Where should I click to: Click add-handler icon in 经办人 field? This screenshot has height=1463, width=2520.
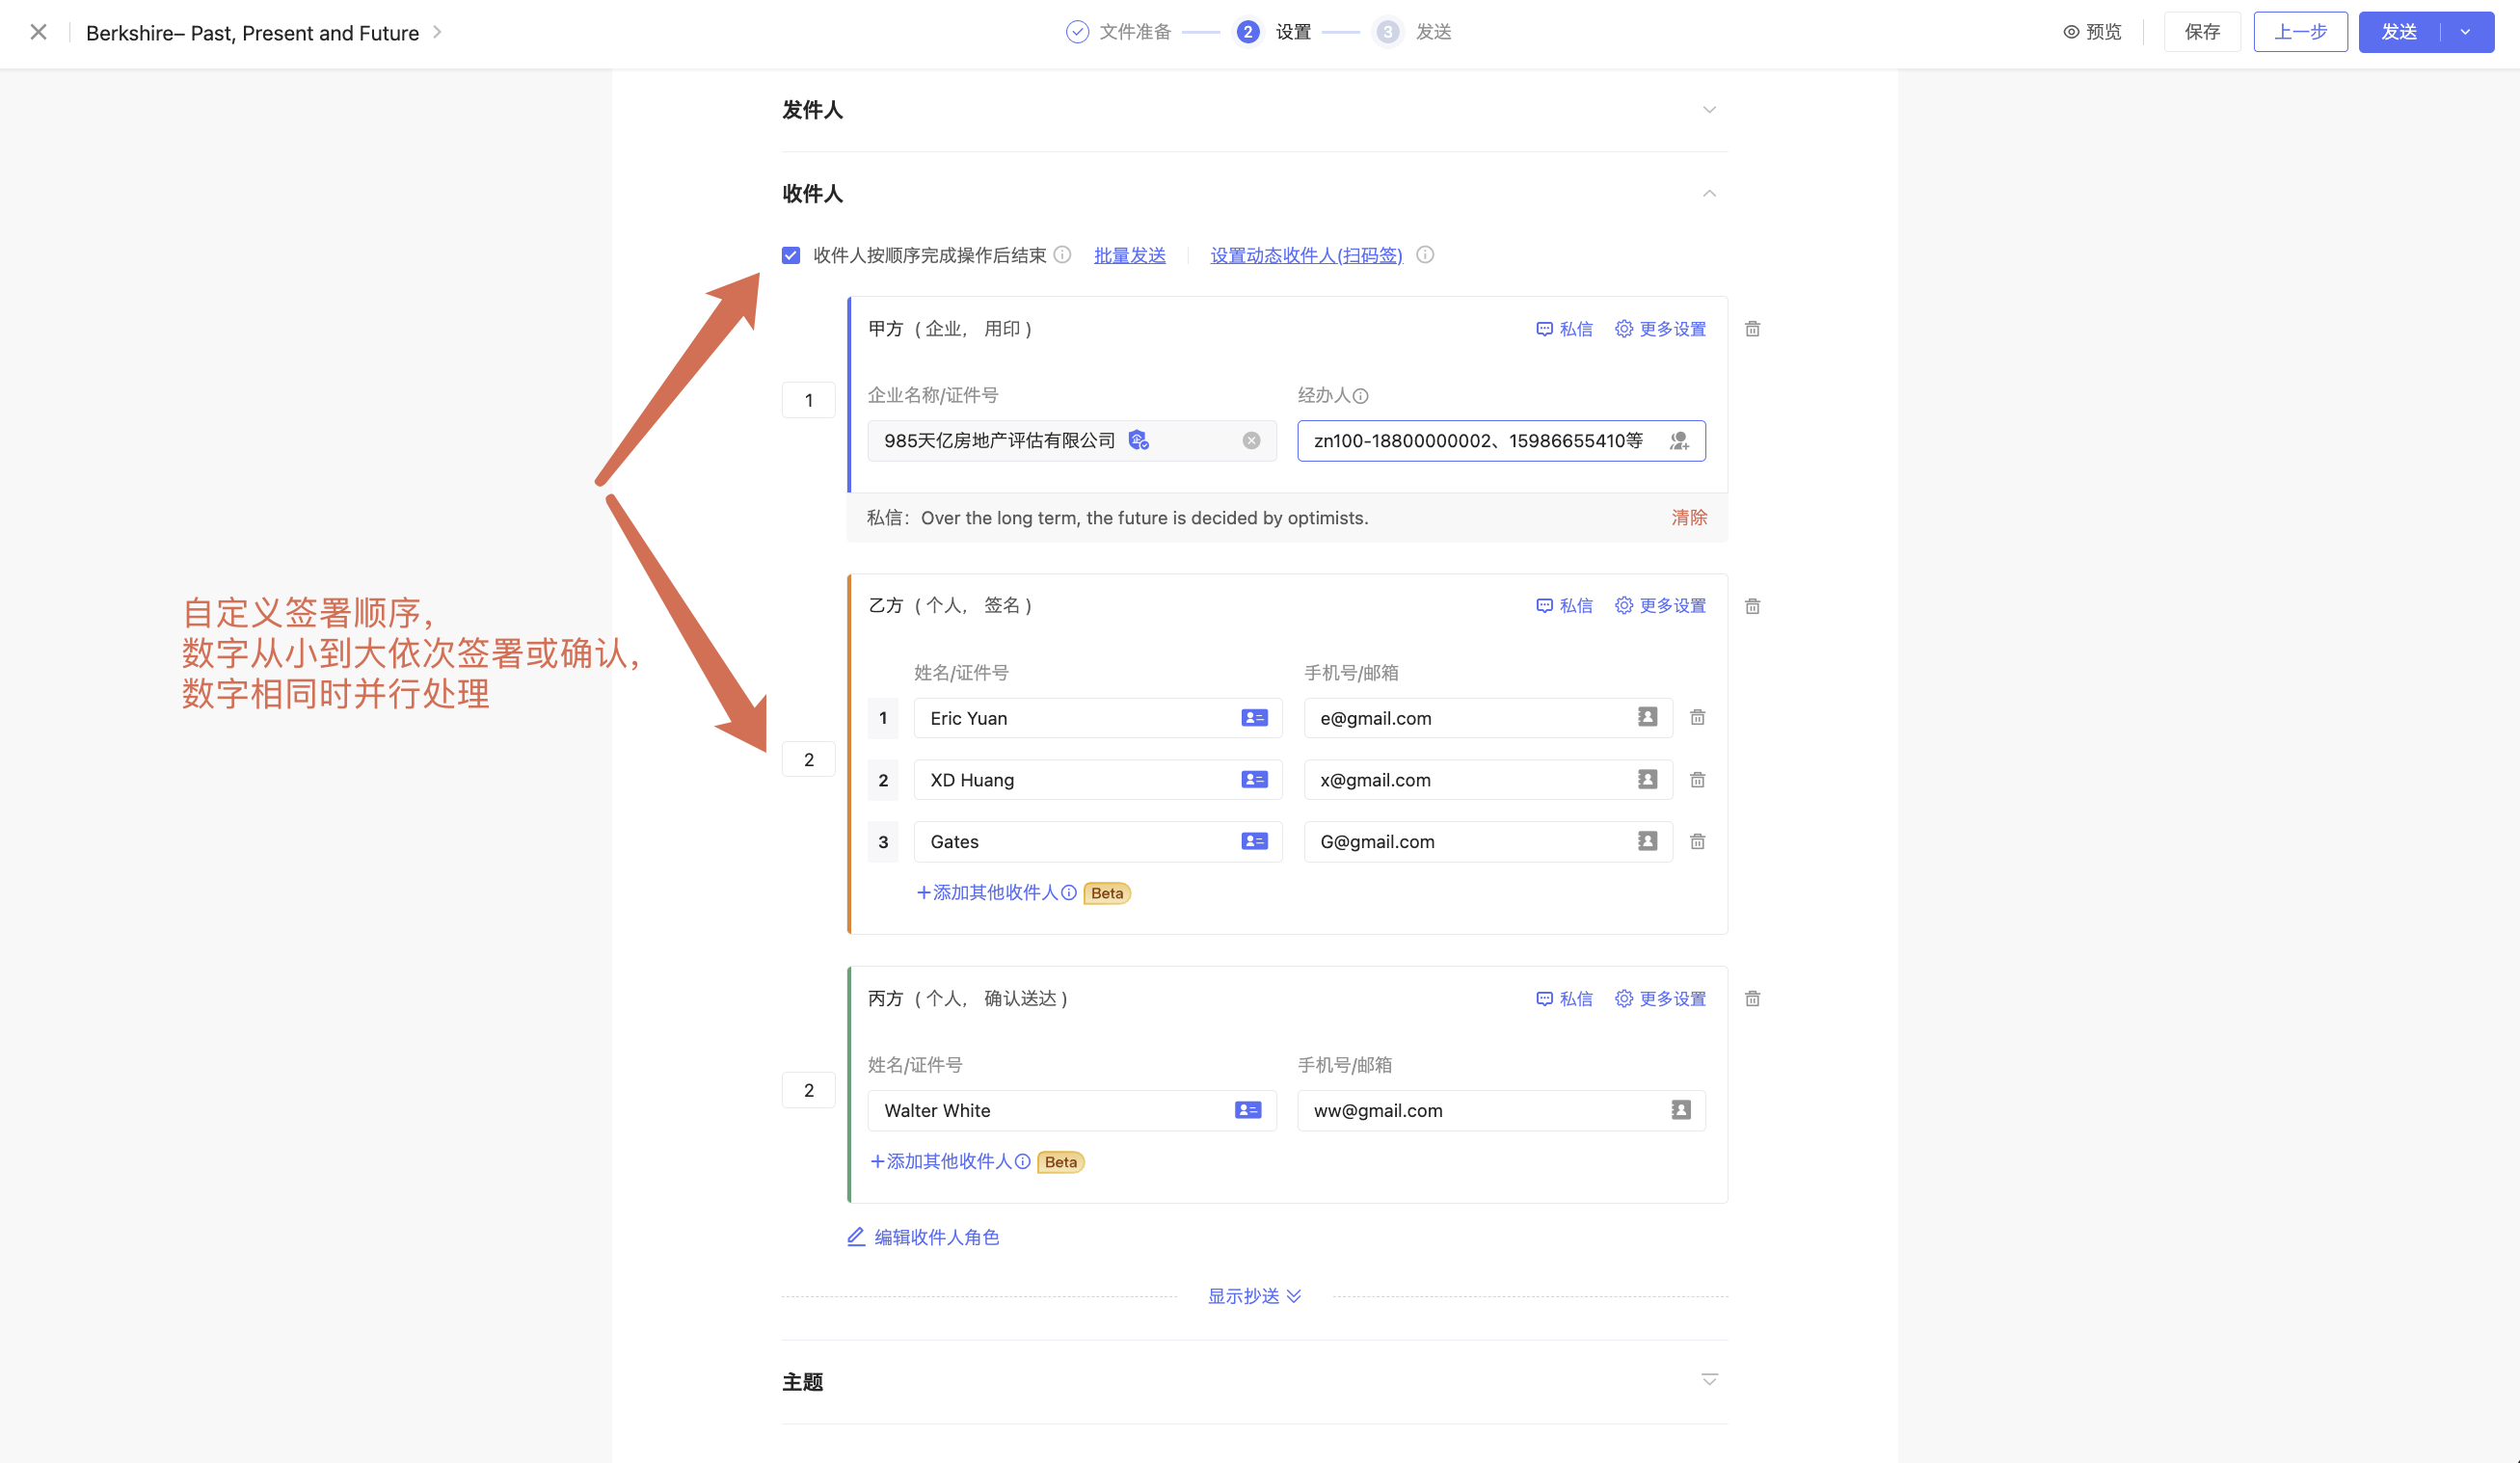[1679, 441]
